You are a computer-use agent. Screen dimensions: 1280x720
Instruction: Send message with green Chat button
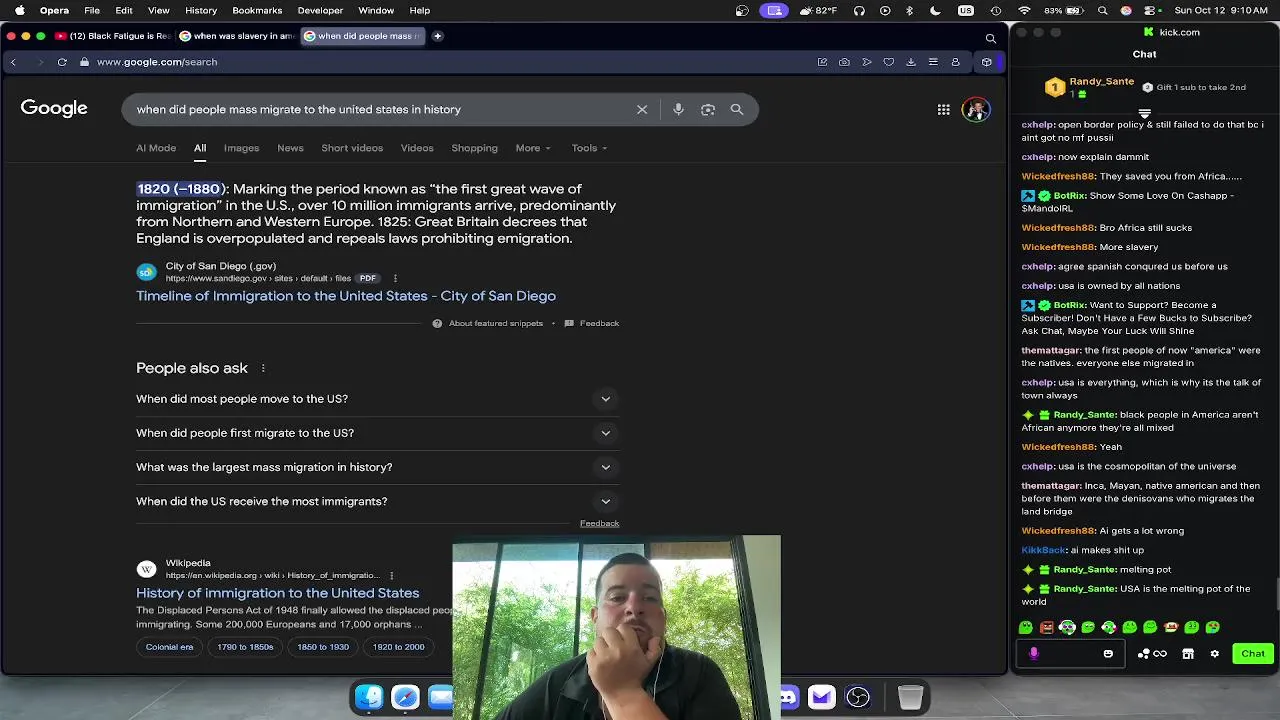tap(1253, 654)
